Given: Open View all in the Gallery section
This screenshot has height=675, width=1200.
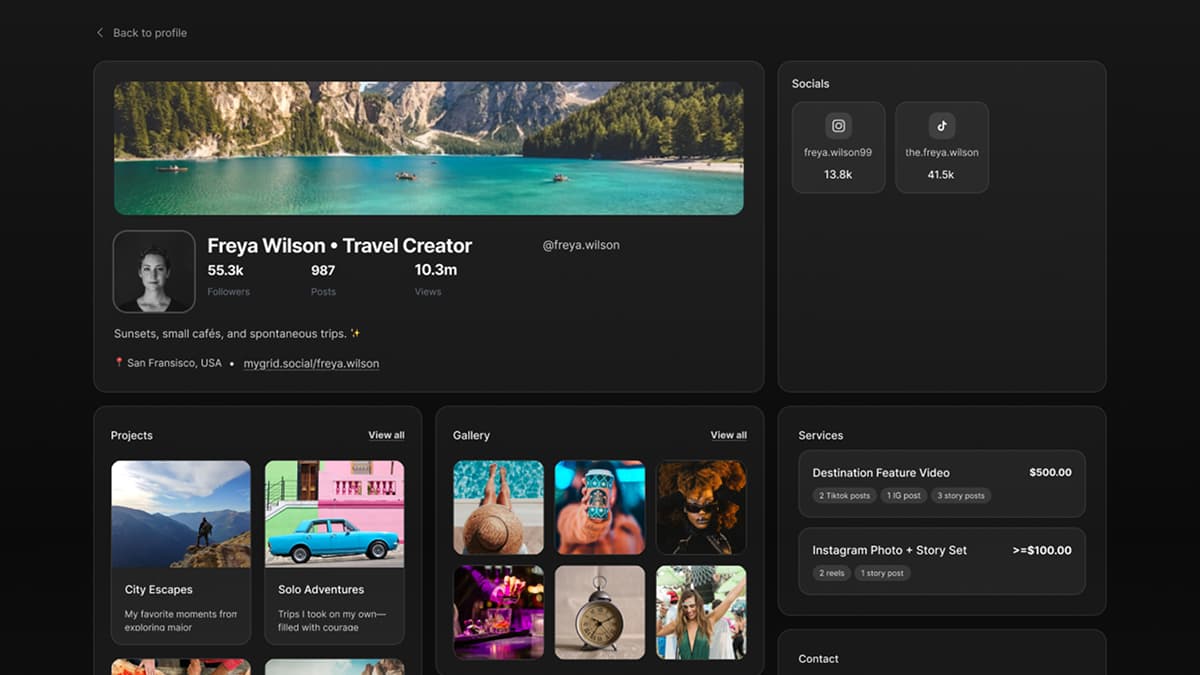Looking at the screenshot, I should (728, 435).
